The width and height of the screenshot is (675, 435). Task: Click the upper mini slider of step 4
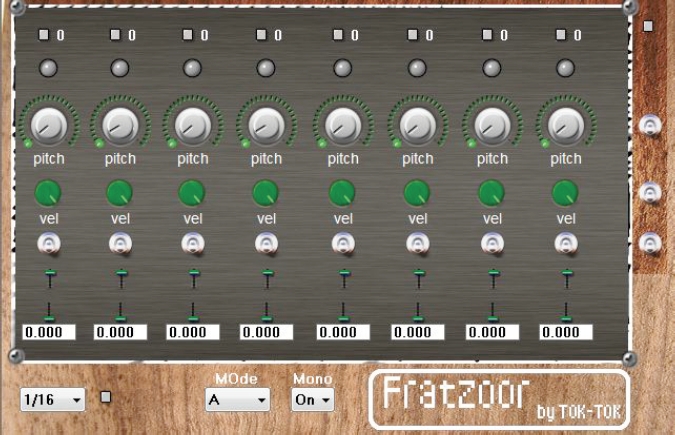[x=268, y=278]
